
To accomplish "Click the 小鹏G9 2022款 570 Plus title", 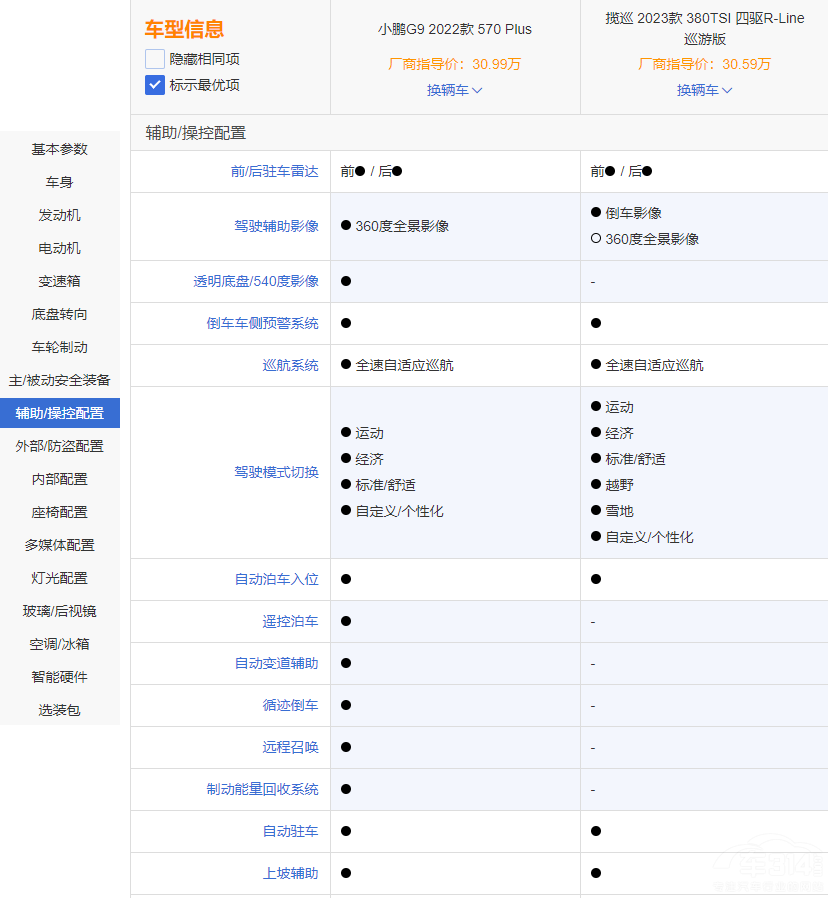I will 455,29.
